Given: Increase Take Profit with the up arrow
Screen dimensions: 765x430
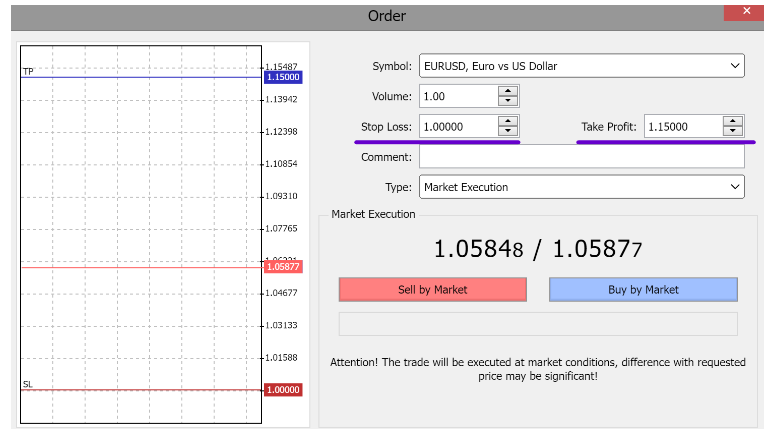Looking at the screenshot, I should coord(733,121).
